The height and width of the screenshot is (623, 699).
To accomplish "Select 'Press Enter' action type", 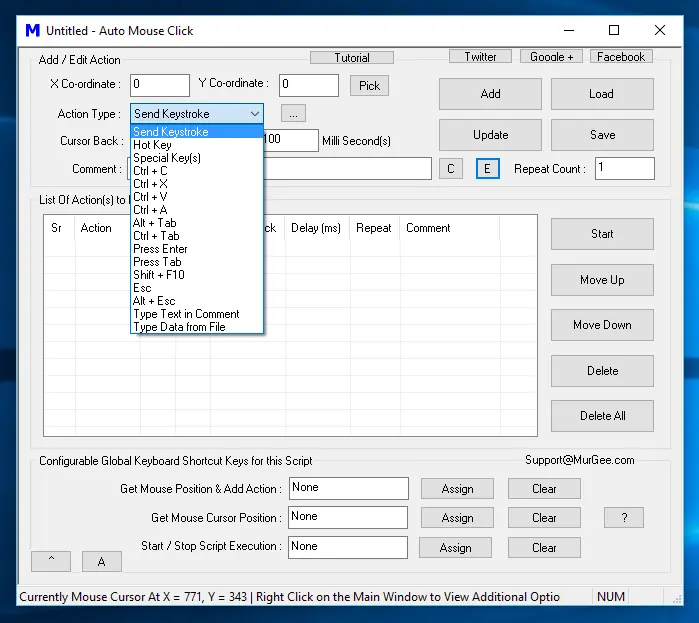I will coord(160,249).
